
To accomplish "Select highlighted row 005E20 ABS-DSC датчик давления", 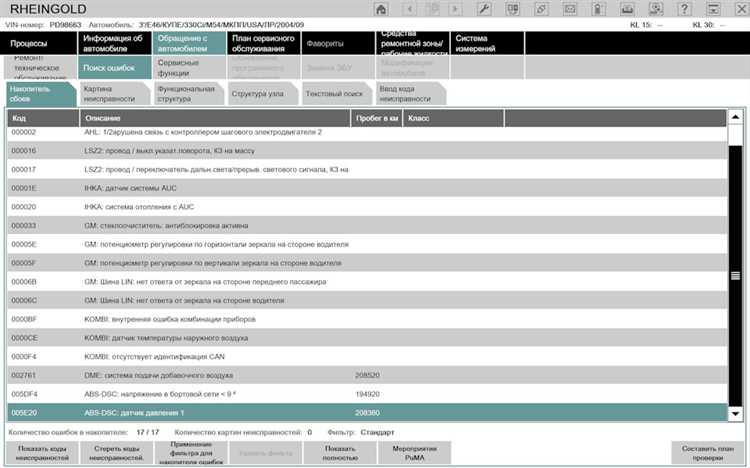I will pos(367,412).
